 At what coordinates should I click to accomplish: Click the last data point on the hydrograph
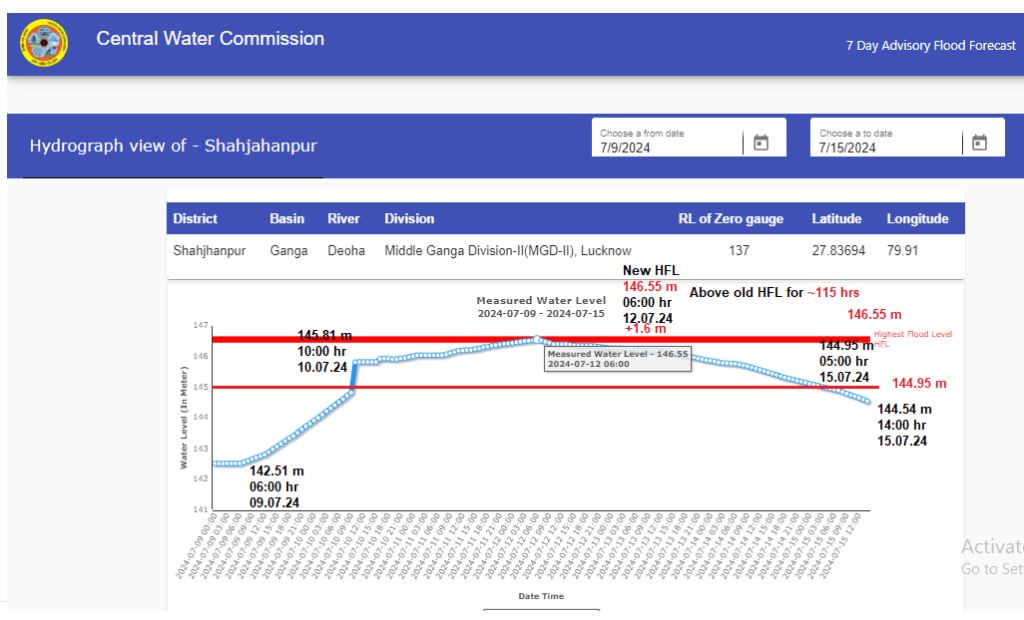point(866,401)
